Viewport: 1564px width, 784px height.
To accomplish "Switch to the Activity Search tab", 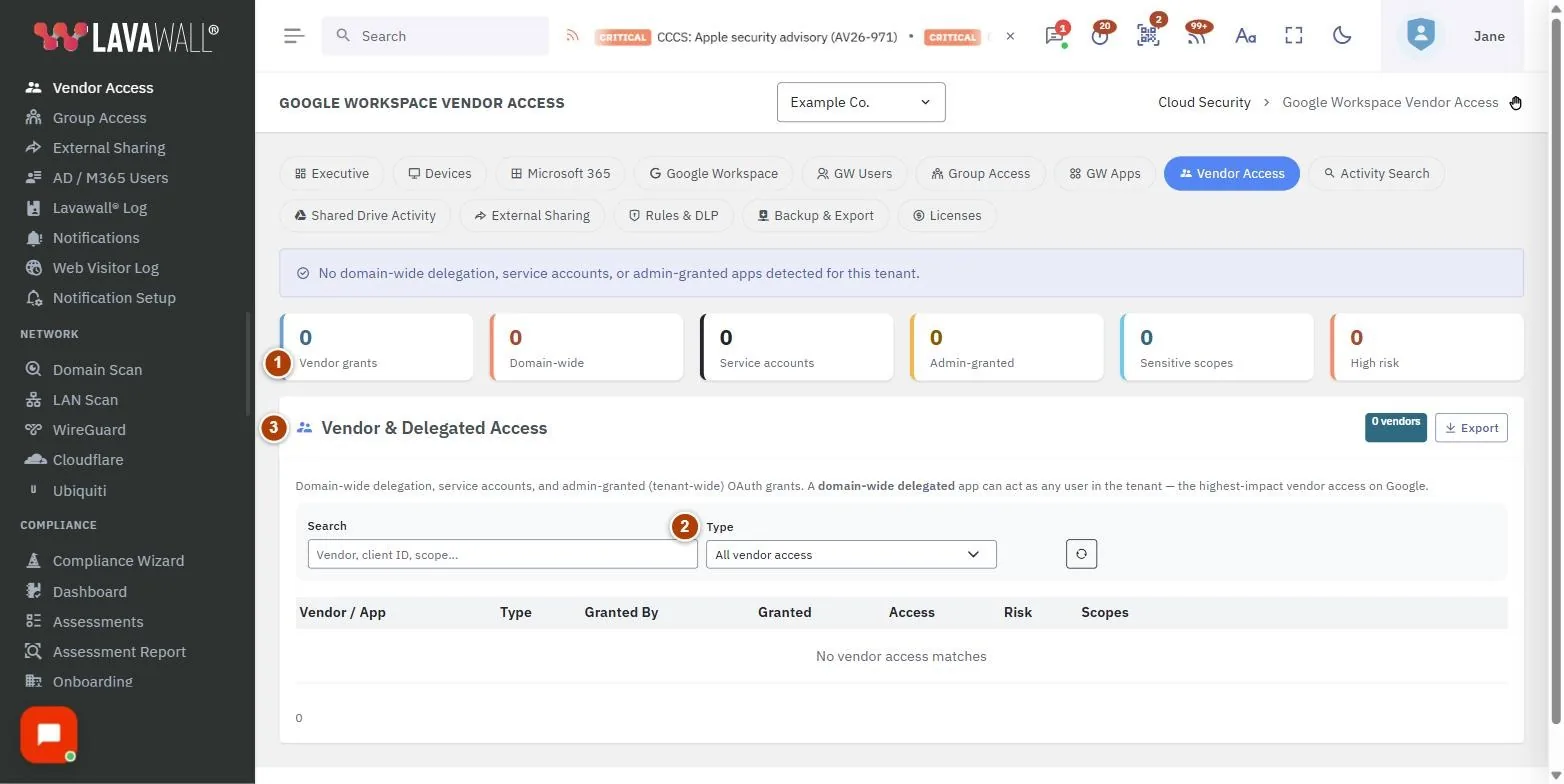I will click(x=1376, y=173).
